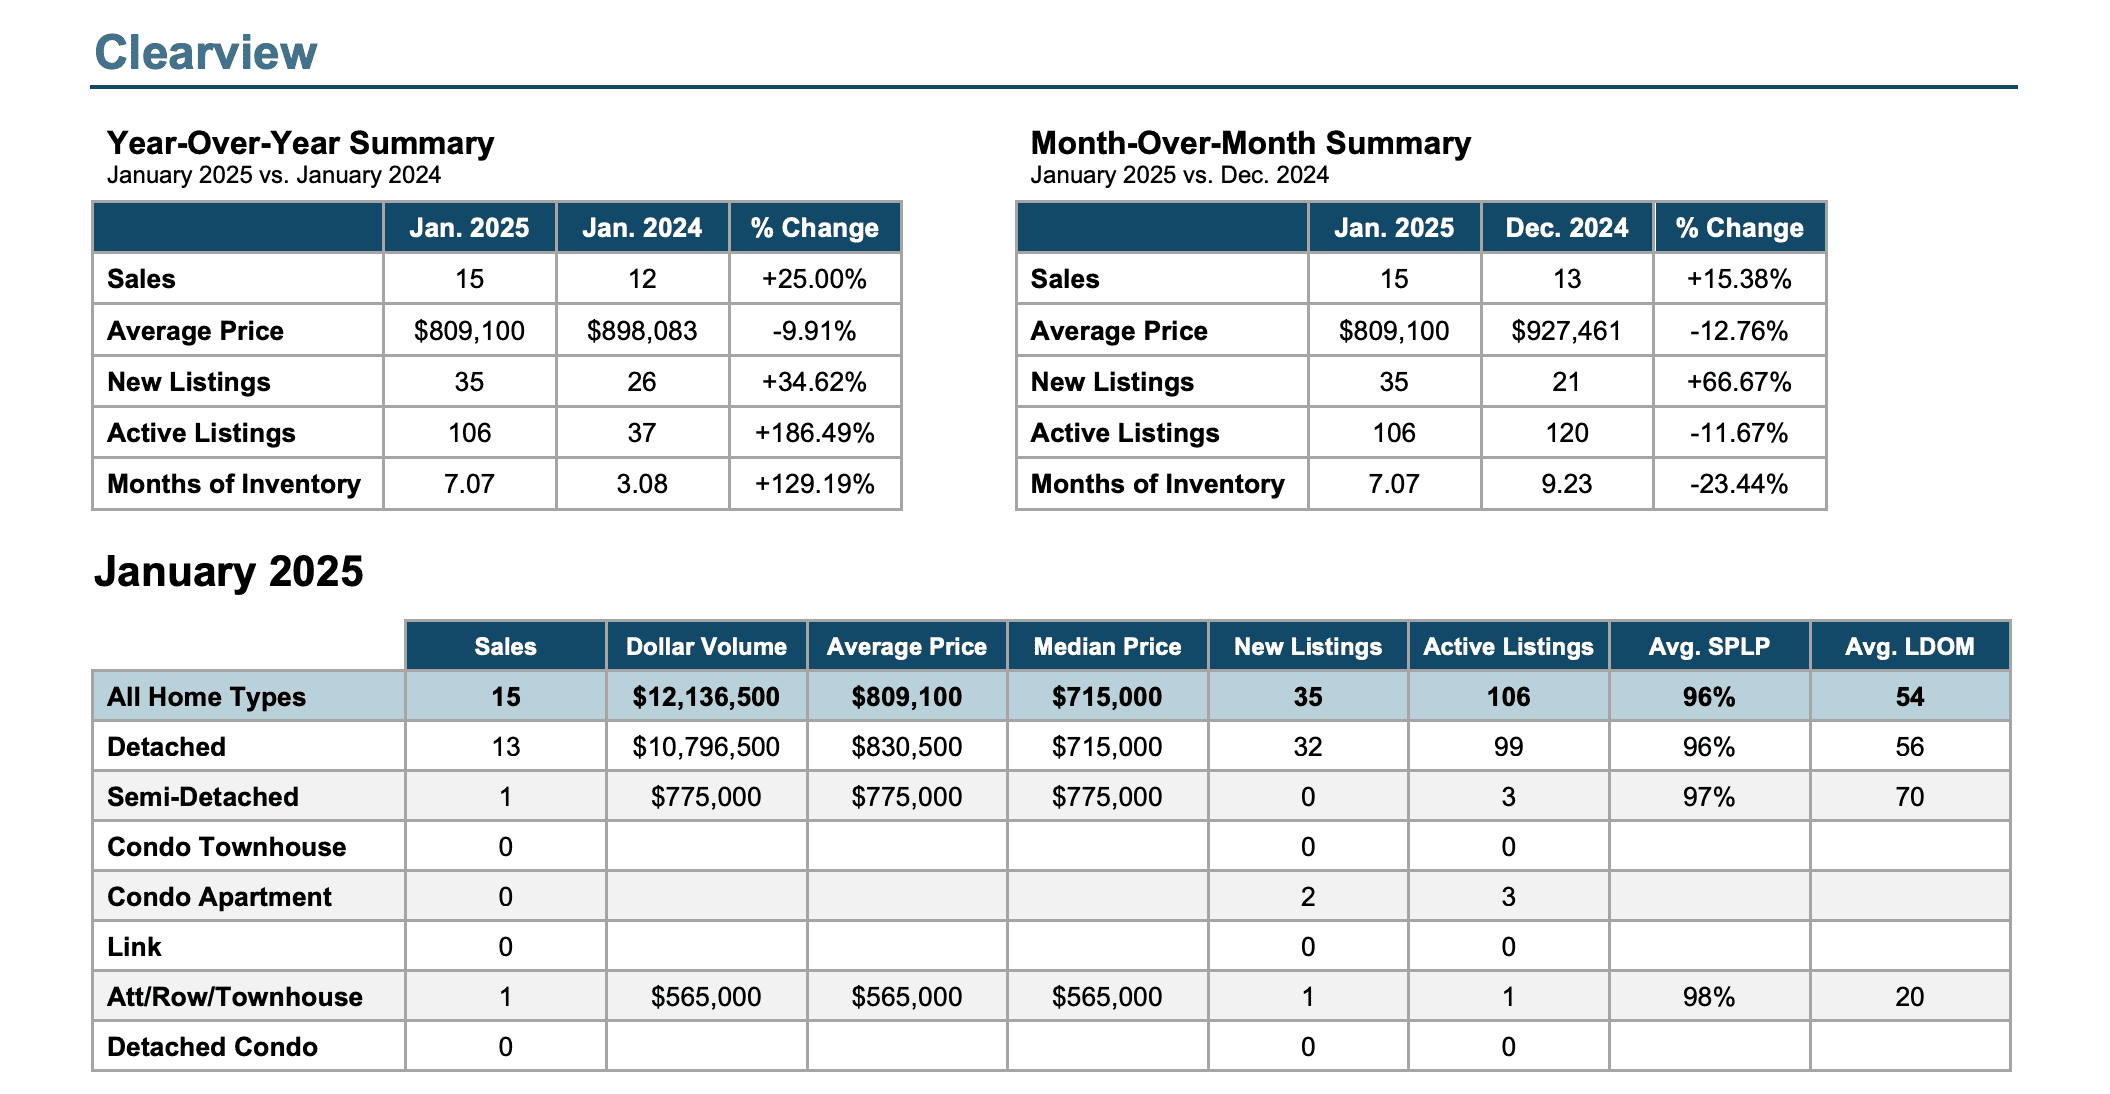Select the Dec. 2024 column header
Viewport: 2110px width, 1094px height.
1566,228
